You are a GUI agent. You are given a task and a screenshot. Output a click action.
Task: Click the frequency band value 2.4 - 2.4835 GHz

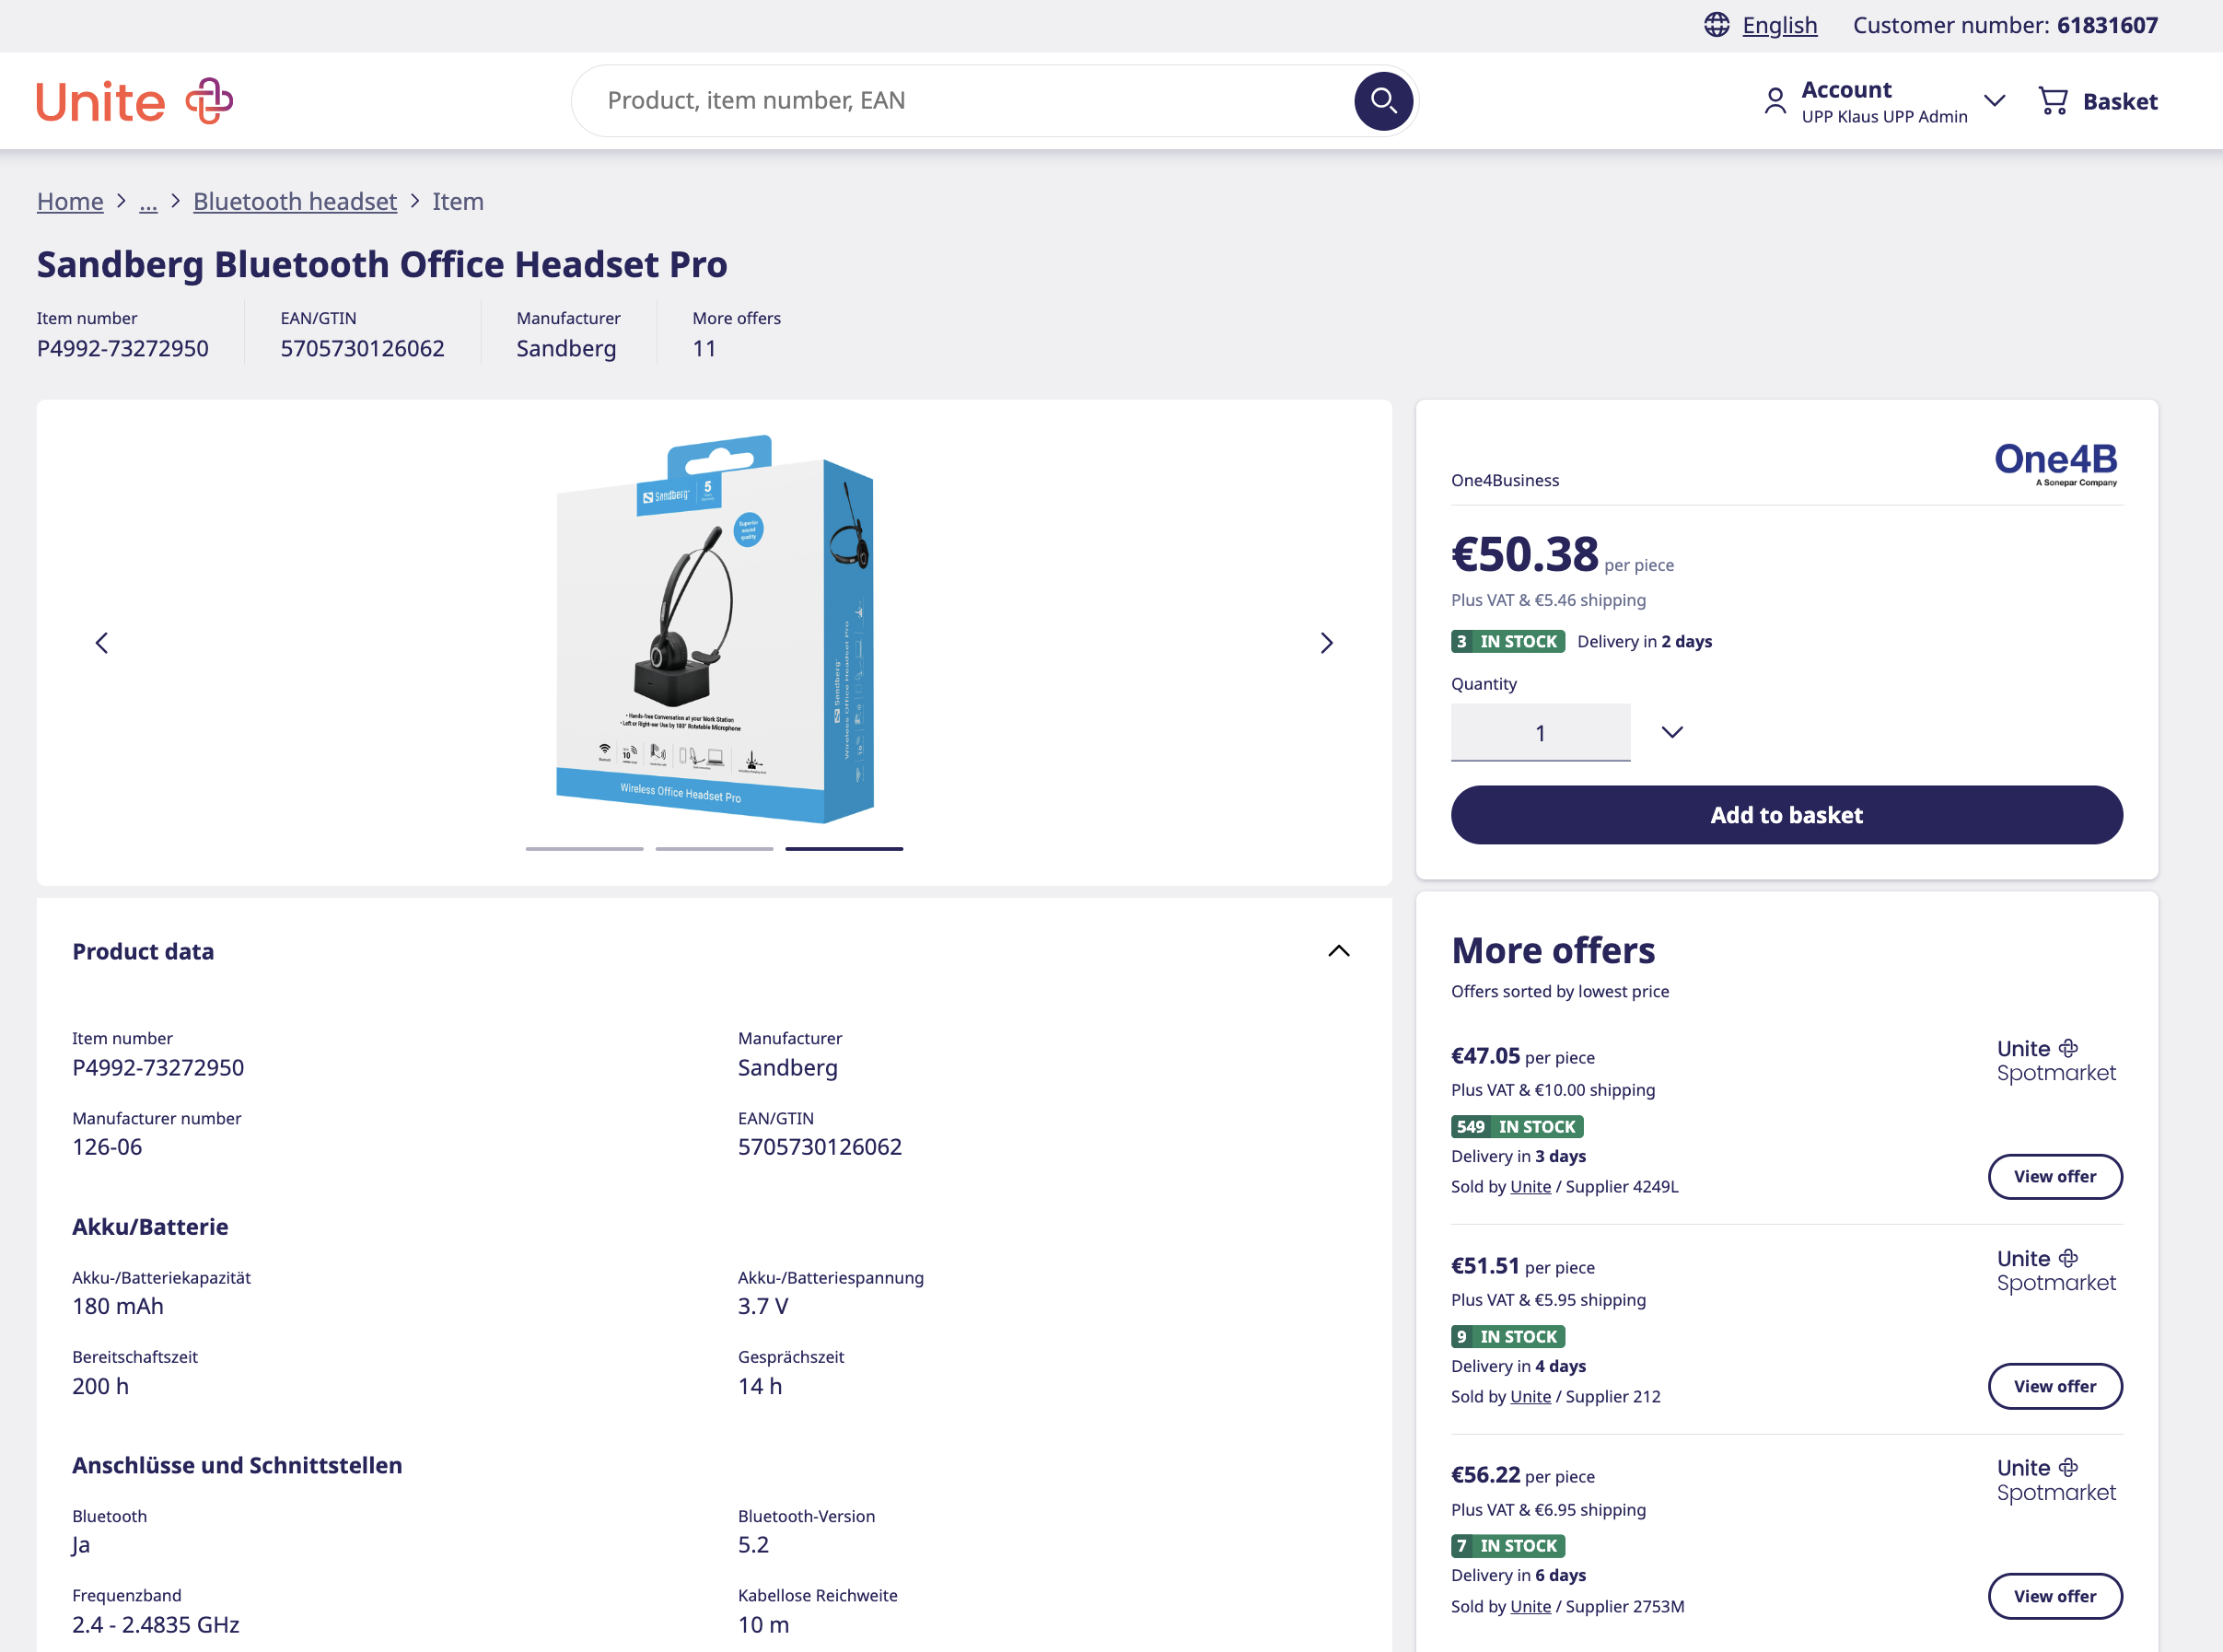[156, 1625]
